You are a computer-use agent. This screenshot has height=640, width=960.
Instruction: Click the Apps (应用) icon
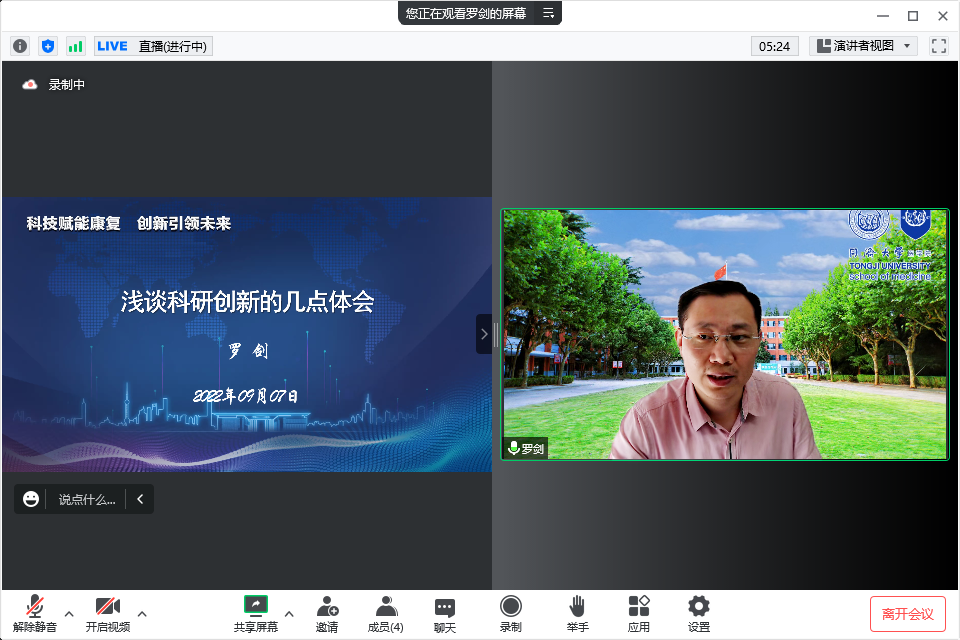(x=639, y=613)
